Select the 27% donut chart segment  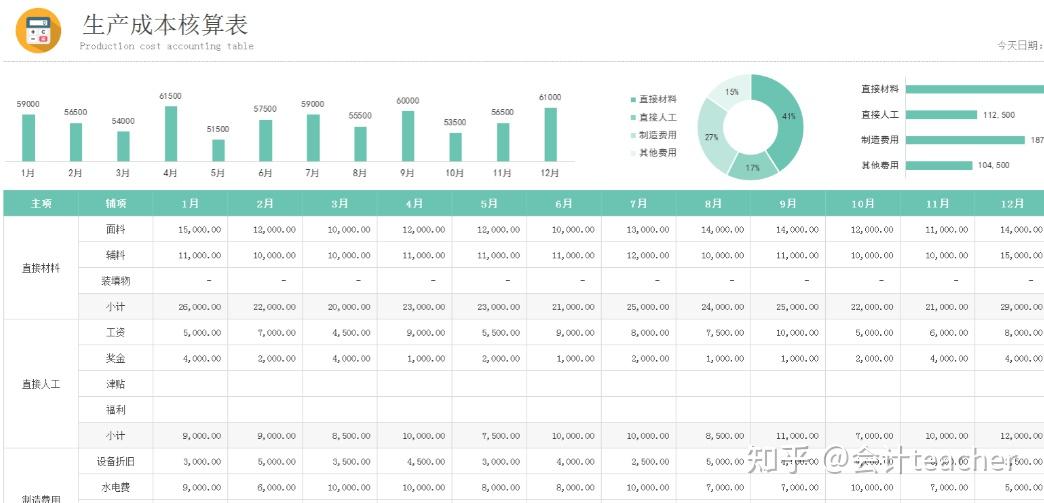pyautogui.click(x=711, y=137)
